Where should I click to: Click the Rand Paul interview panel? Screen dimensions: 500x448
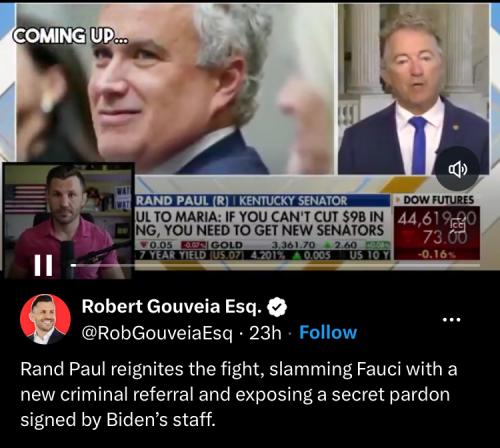click(x=413, y=89)
